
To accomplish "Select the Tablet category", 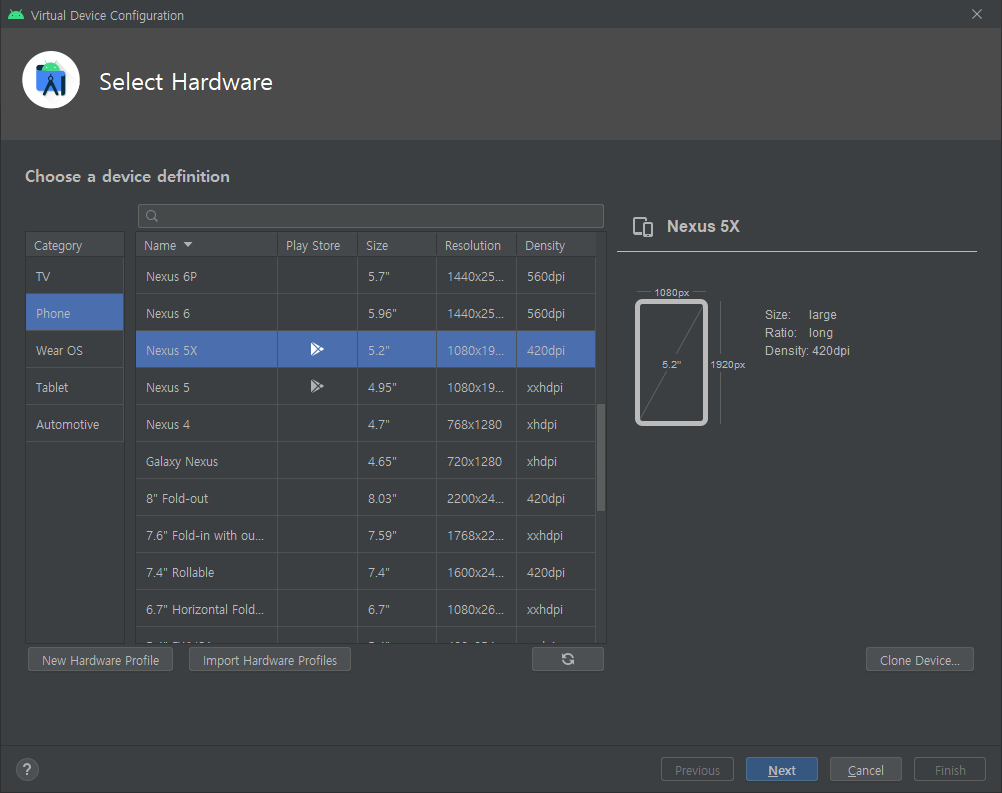I will [x=75, y=387].
